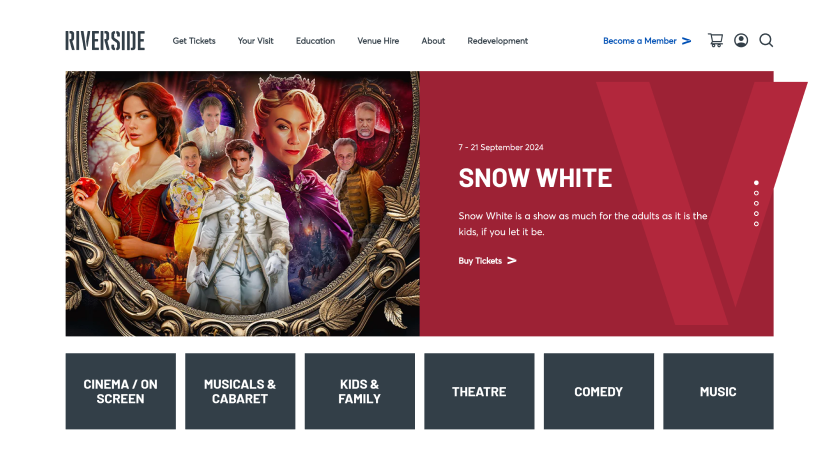Open the Venue Hire menu
Image resolution: width=838 pixels, height=474 pixels.
pyautogui.click(x=378, y=41)
